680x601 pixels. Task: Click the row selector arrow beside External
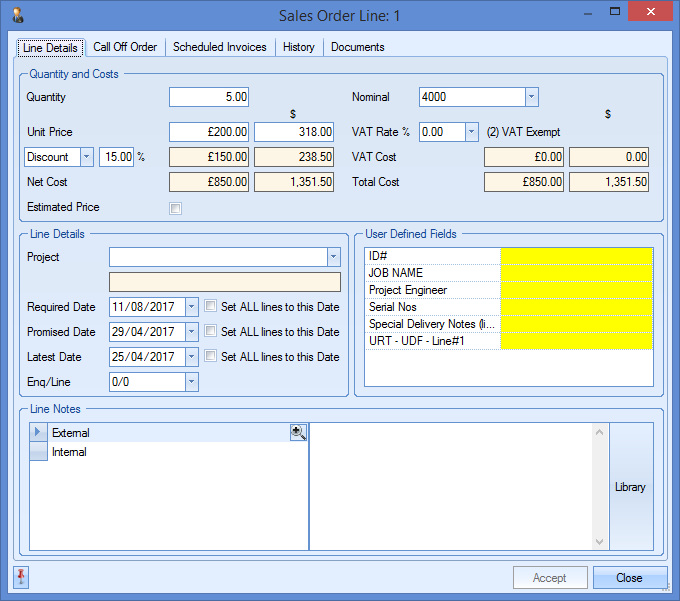(39, 433)
